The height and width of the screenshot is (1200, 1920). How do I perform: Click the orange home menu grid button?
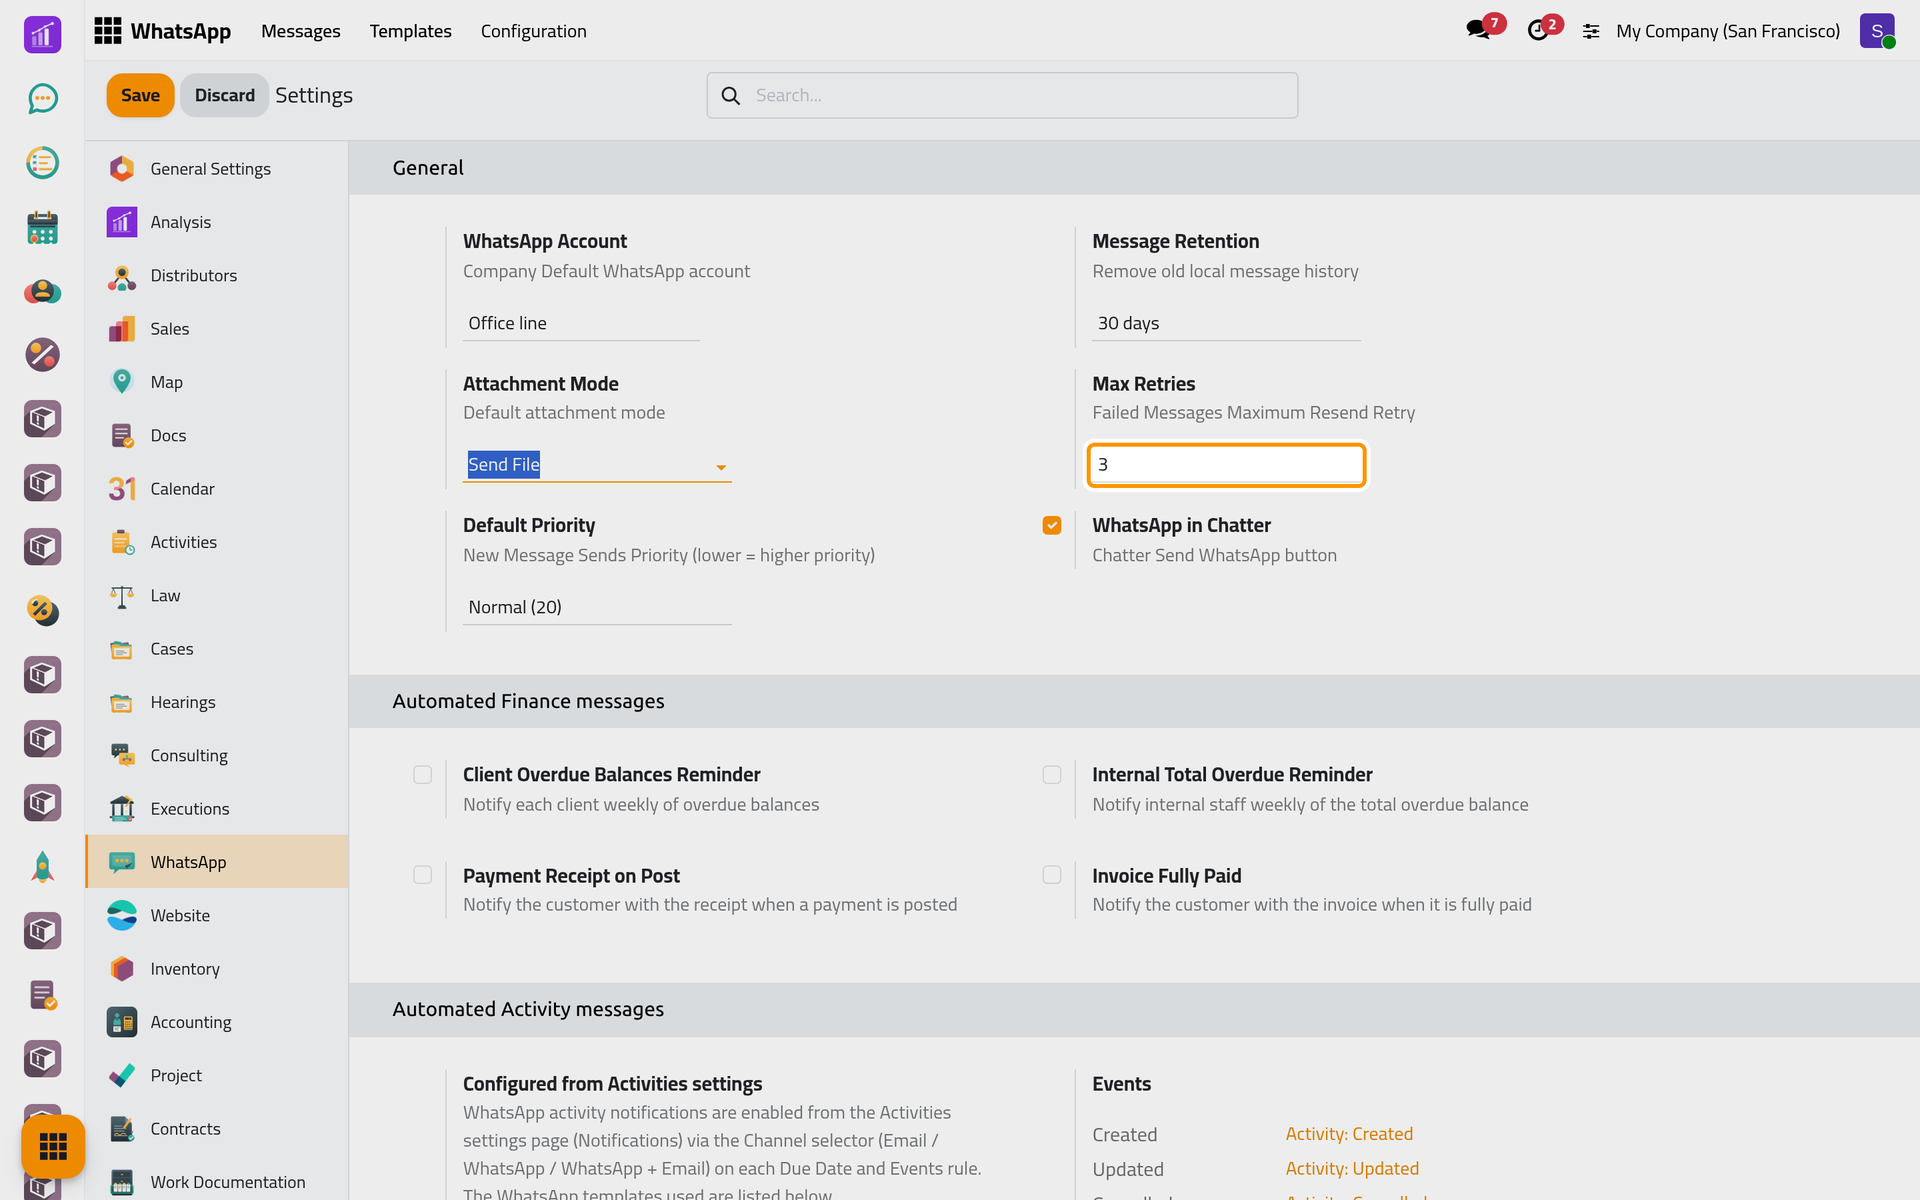coord(52,1146)
